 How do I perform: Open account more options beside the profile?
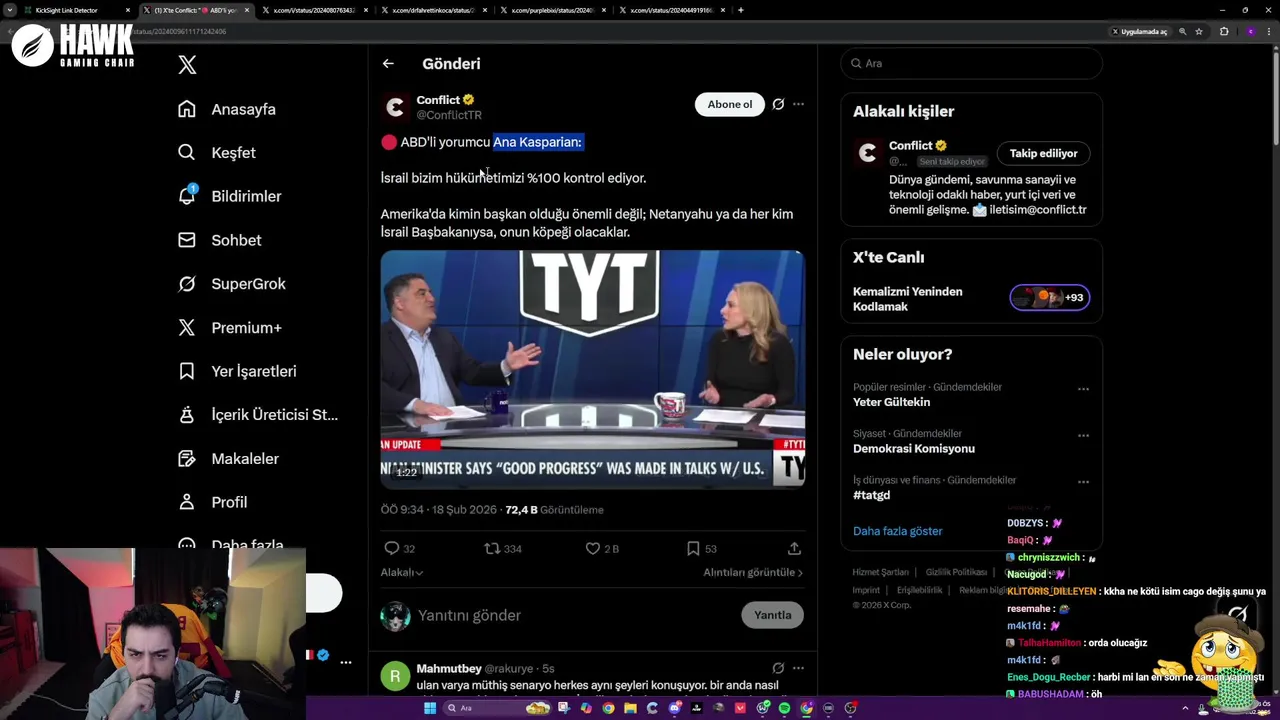[x=345, y=662]
